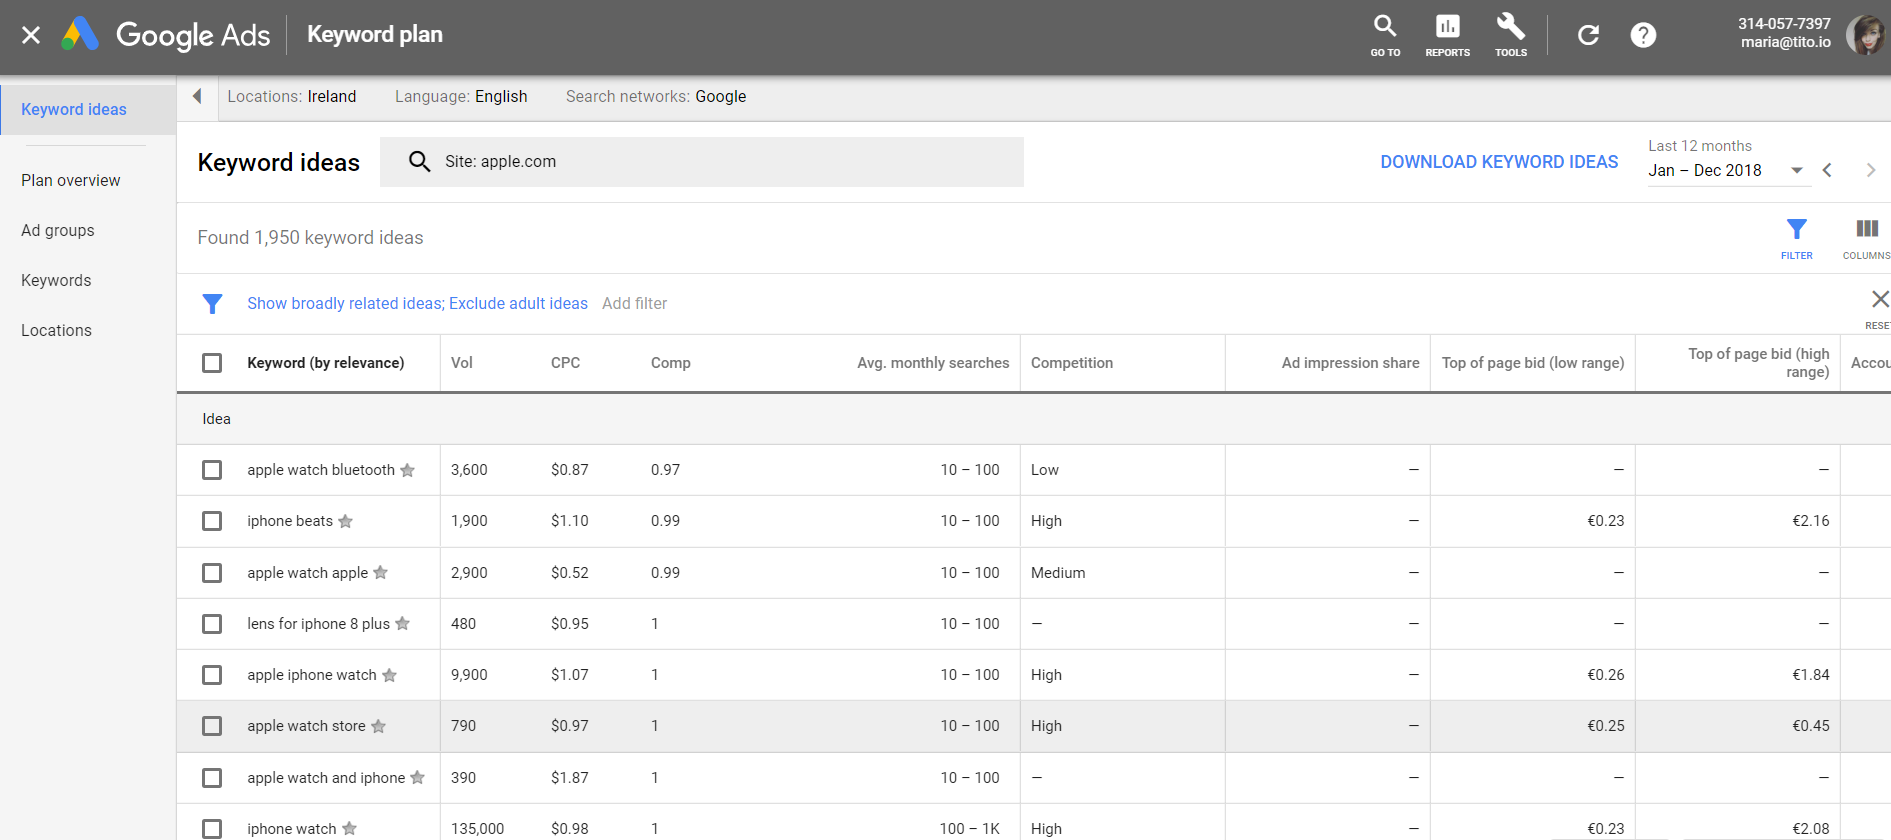Check the apple watch and iphone row
This screenshot has width=1891, height=840.
(212, 778)
